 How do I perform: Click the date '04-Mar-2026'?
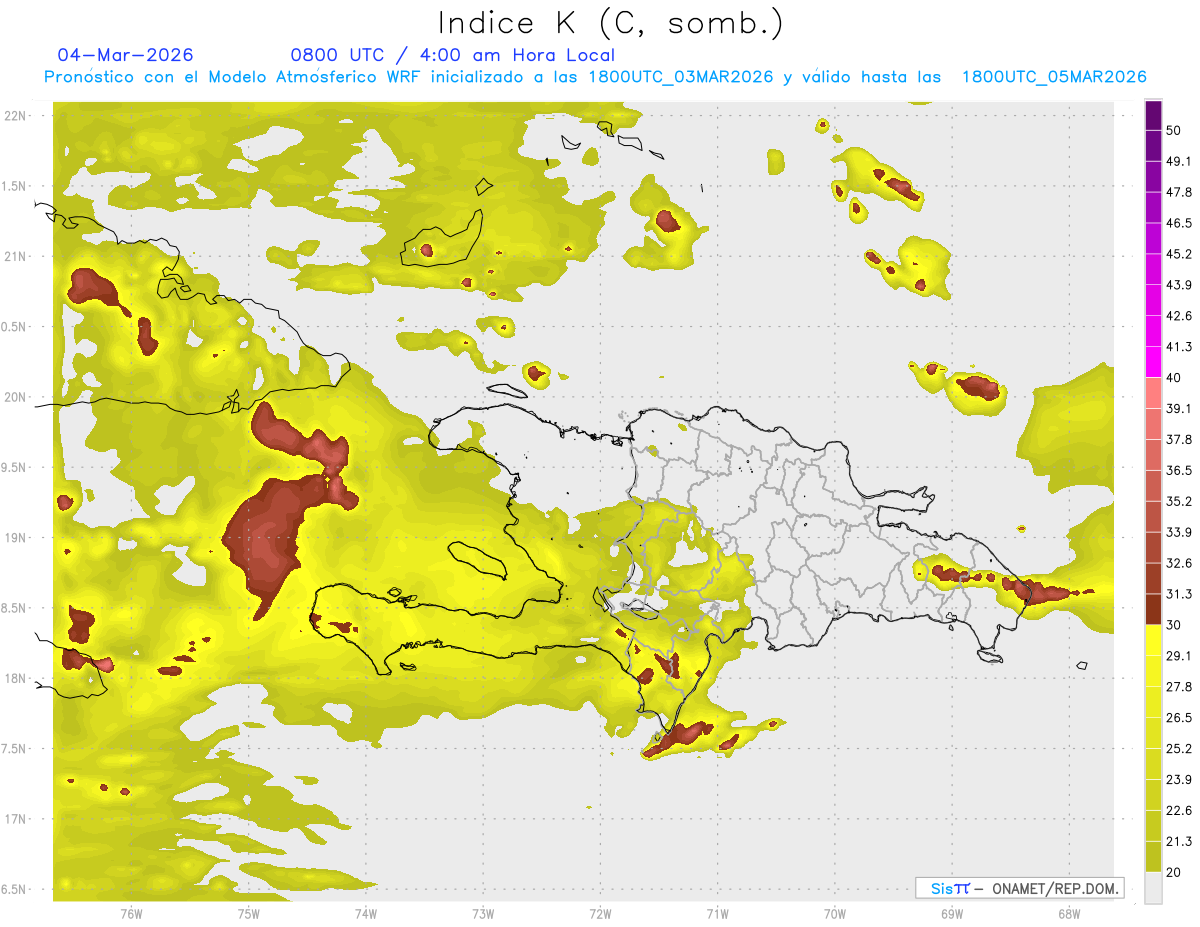[x=125, y=55]
